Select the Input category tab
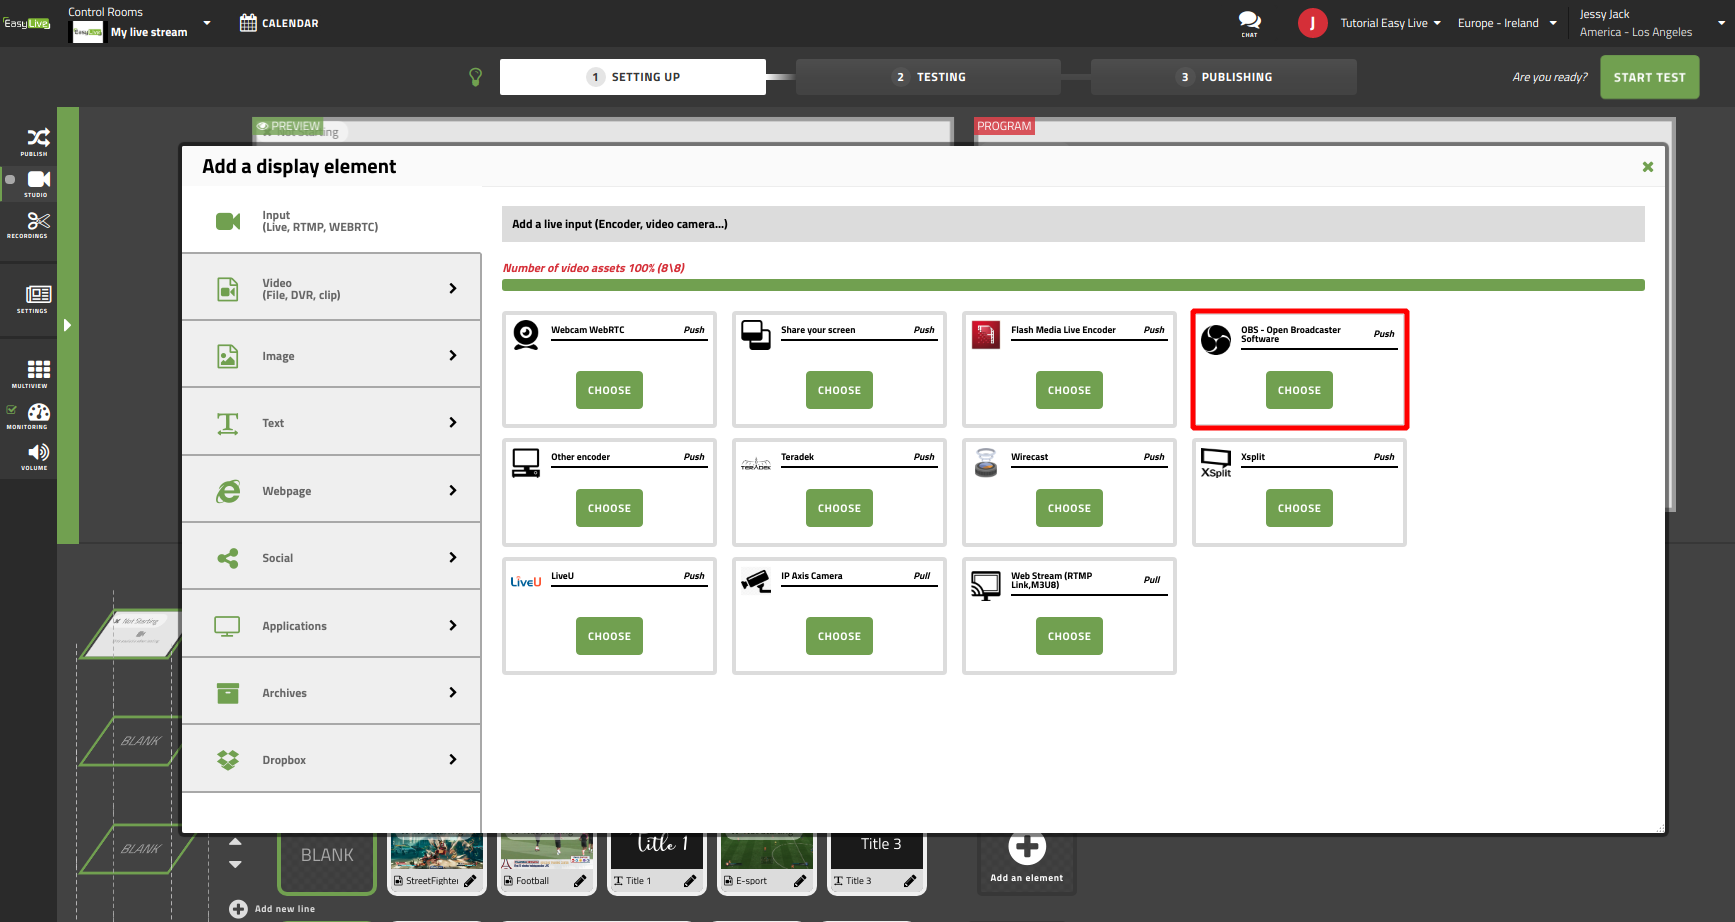Screen dimensions: 1735x922 click(x=331, y=221)
